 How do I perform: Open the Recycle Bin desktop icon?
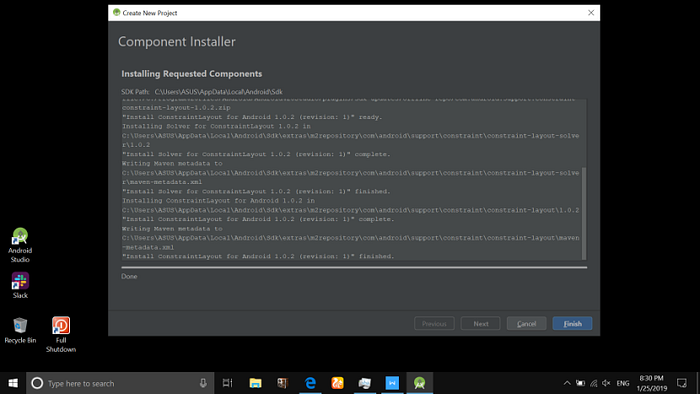20,330
